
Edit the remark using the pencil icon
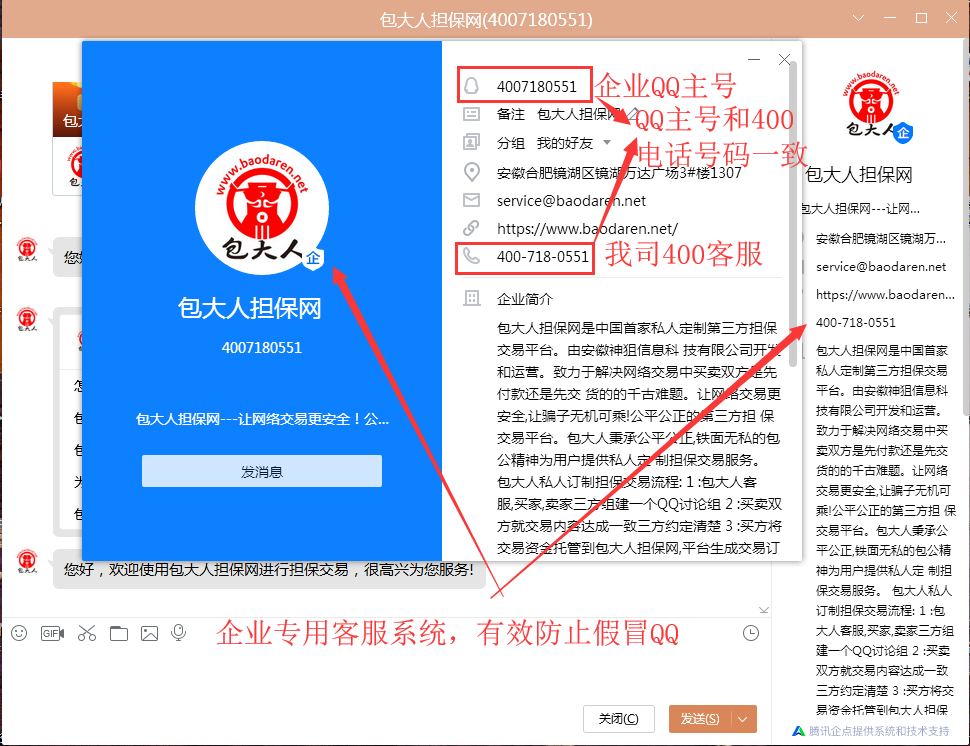[x=633, y=114]
